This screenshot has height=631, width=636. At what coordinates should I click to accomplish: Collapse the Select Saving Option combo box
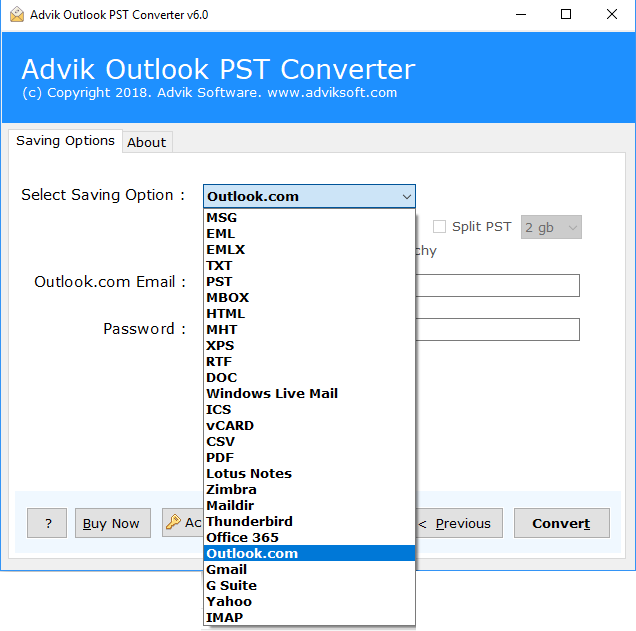(x=309, y=196)
